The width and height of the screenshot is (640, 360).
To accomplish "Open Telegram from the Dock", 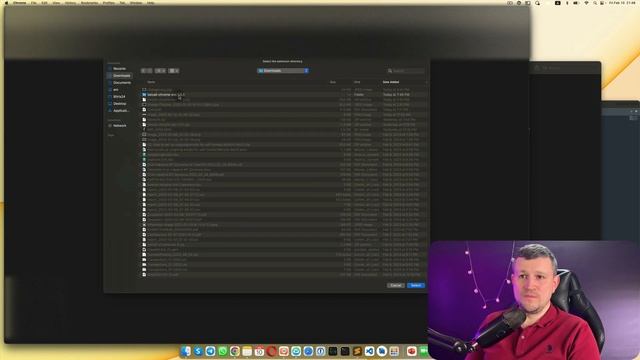I will pos(210,351).
